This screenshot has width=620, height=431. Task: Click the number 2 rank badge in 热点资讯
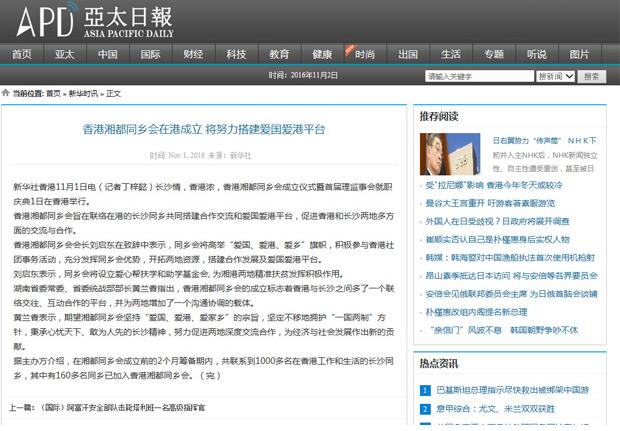click(x=426, y=408)
